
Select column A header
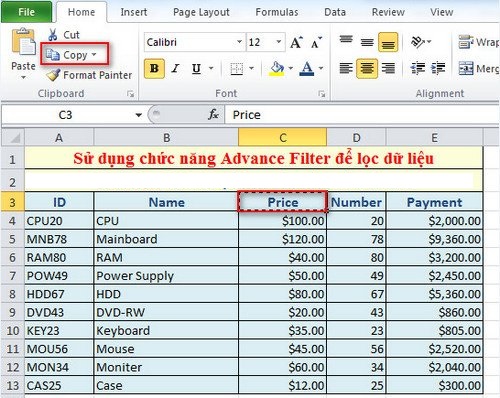(59, 137)
